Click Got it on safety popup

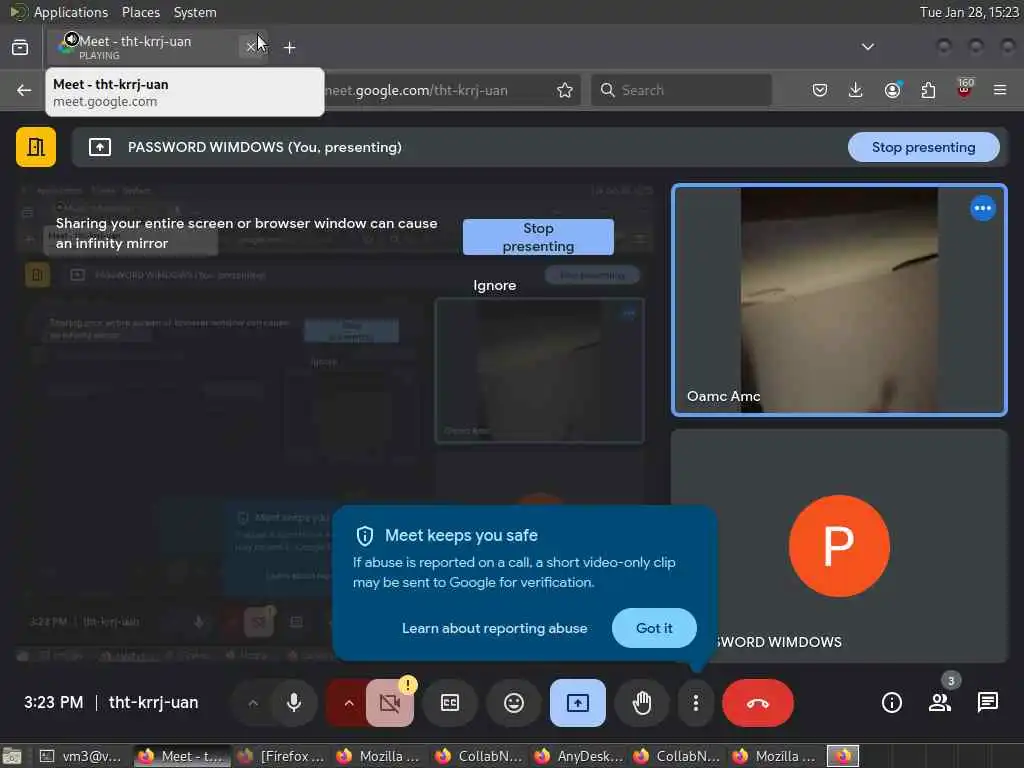point(654,628)
